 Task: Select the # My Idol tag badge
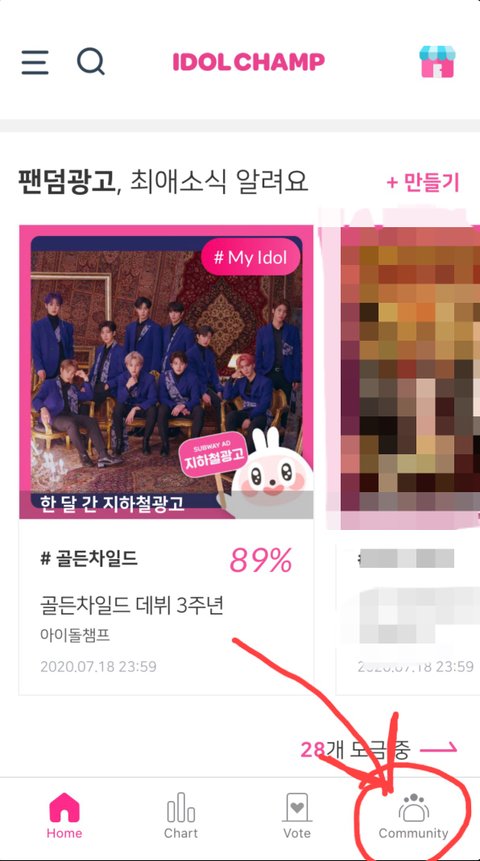pyautogui.click(x=252, y=257)
